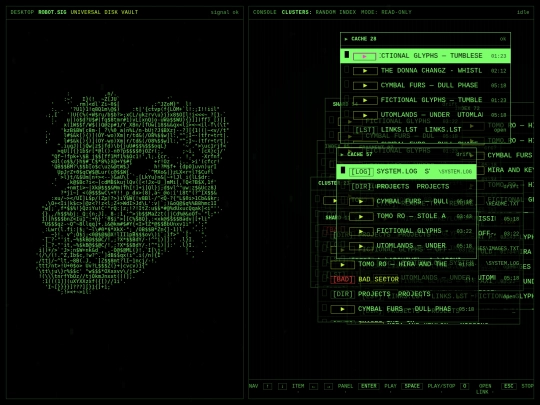Screen dimensions: 540x405
Task: Select the Desktop header item
Action: click(x=22, y=12)
